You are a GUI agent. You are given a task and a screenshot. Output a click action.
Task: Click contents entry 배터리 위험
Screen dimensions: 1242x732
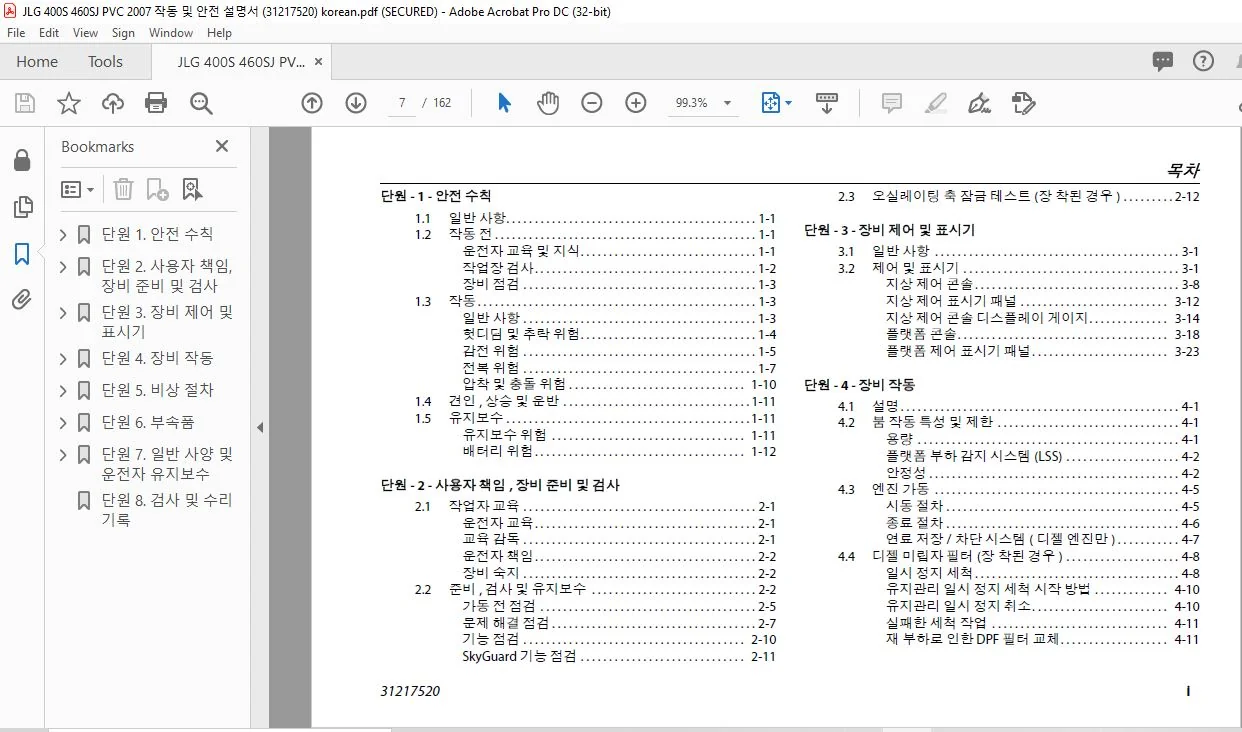click(619, 451)
